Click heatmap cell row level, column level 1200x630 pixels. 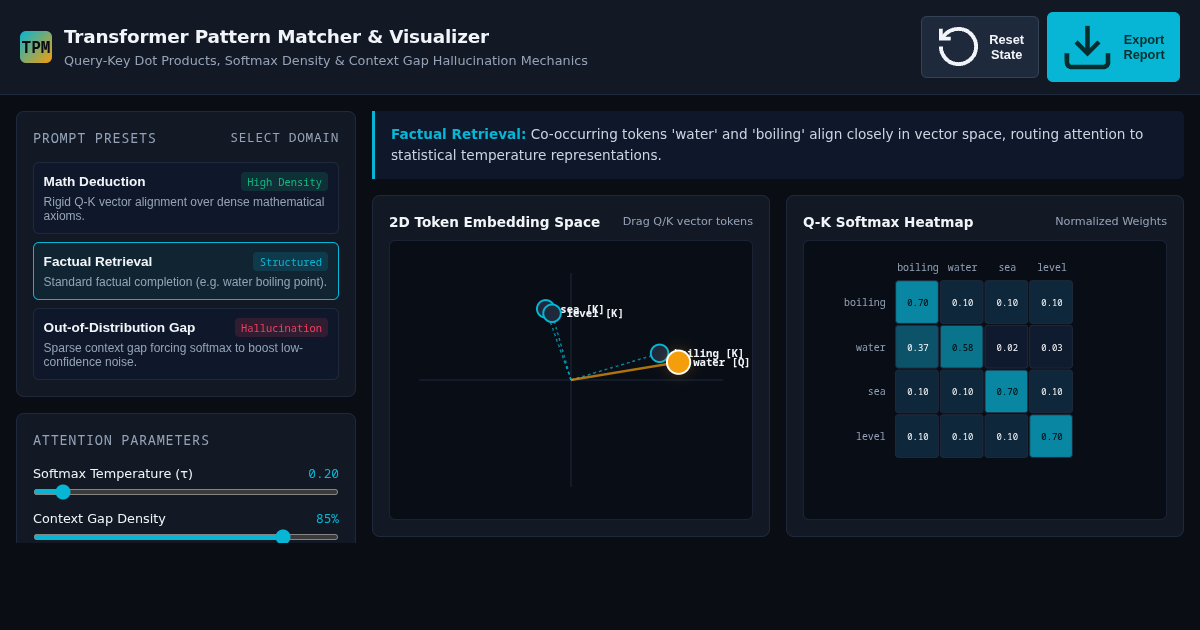[x=1051, y=436]
